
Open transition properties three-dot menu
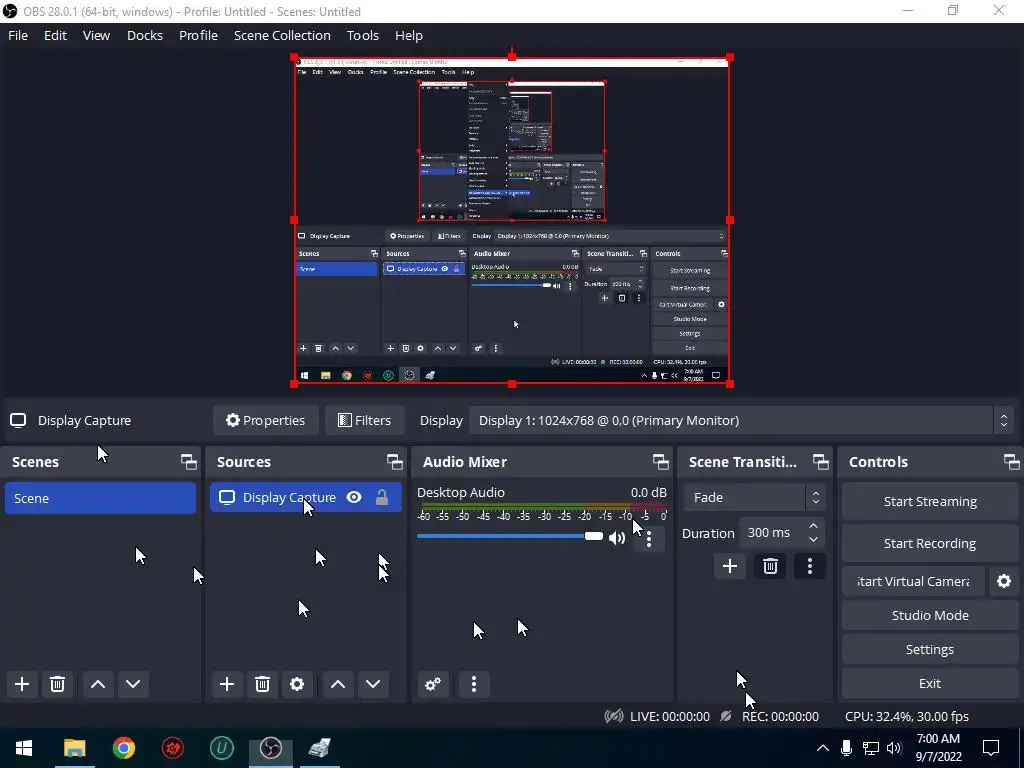click(810, 566)
